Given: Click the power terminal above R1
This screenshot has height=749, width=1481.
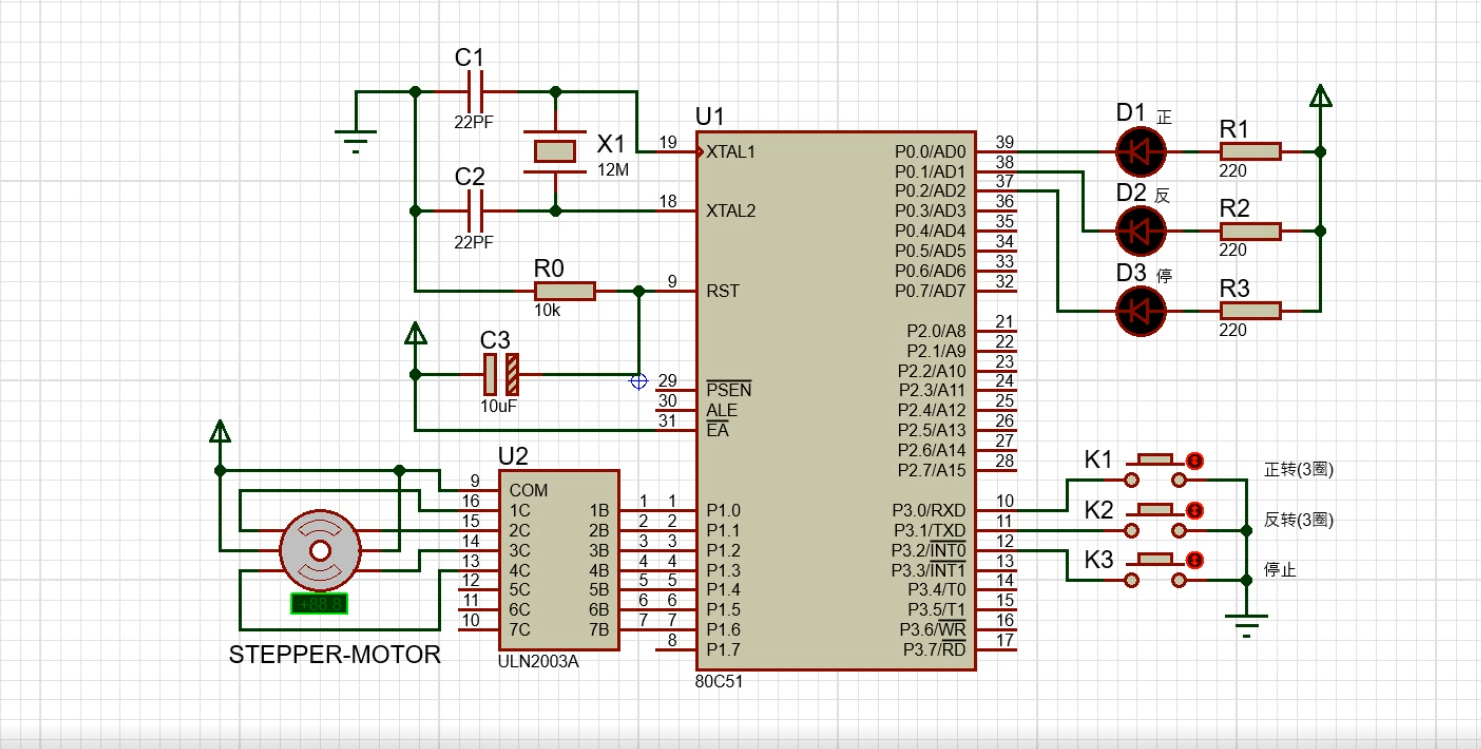Looking at the screenshot, I should pos(1321,96).
